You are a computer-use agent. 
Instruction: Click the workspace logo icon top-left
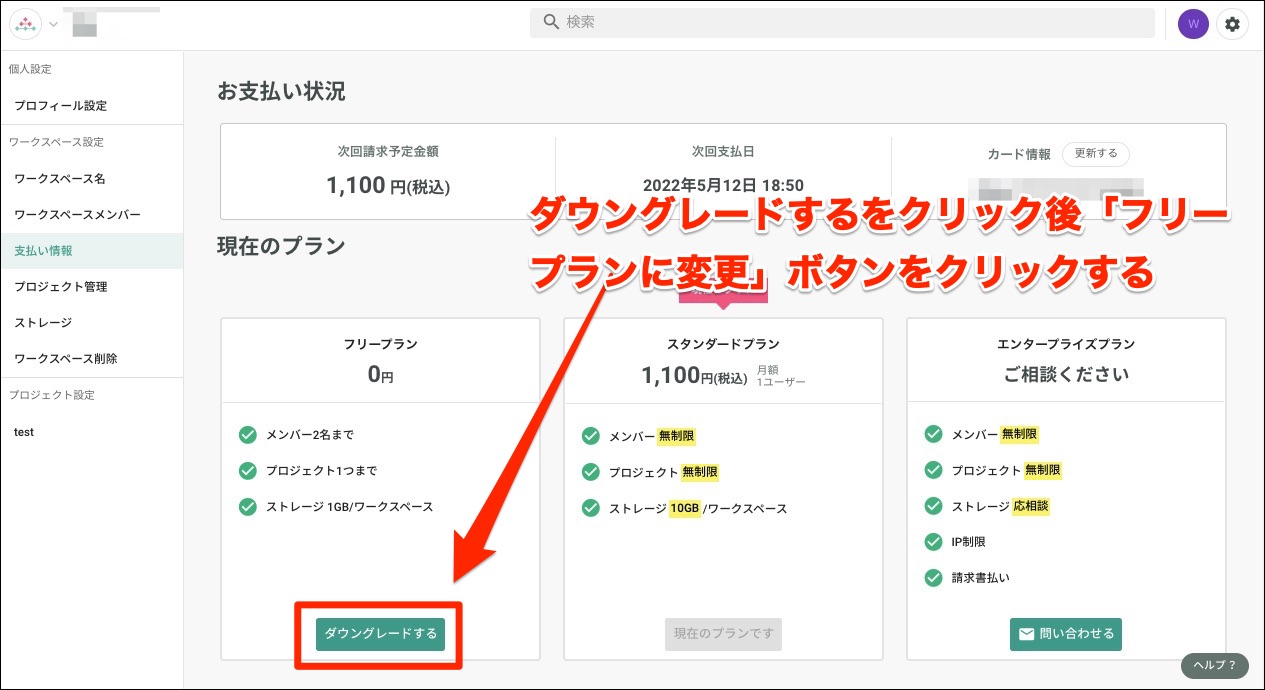[25, 23]
